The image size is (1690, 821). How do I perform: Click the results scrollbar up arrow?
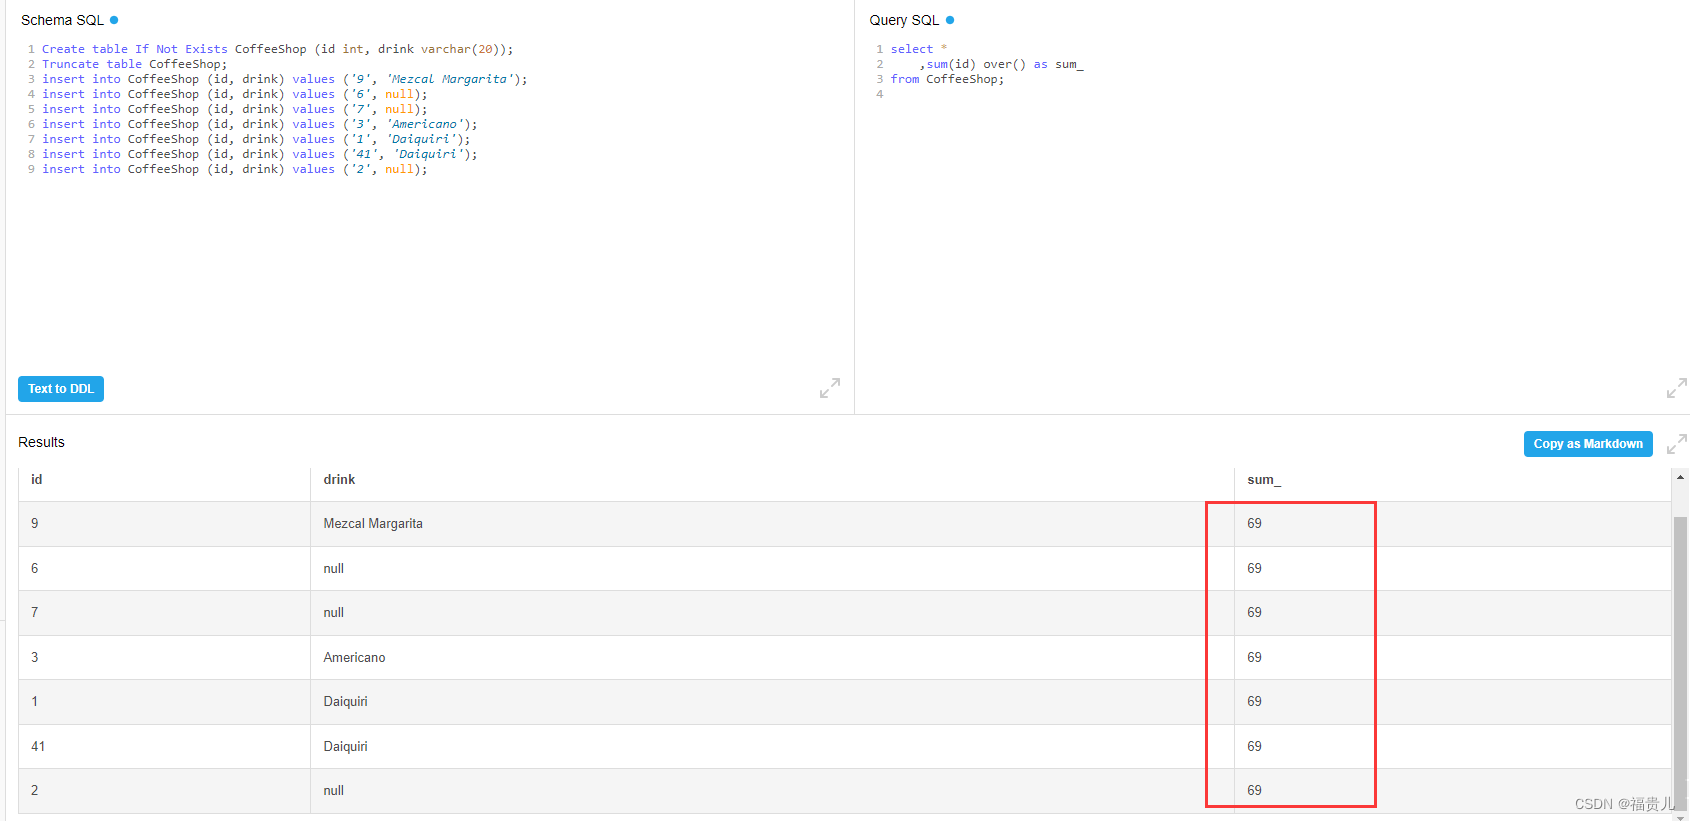[x=1681, y=478]
